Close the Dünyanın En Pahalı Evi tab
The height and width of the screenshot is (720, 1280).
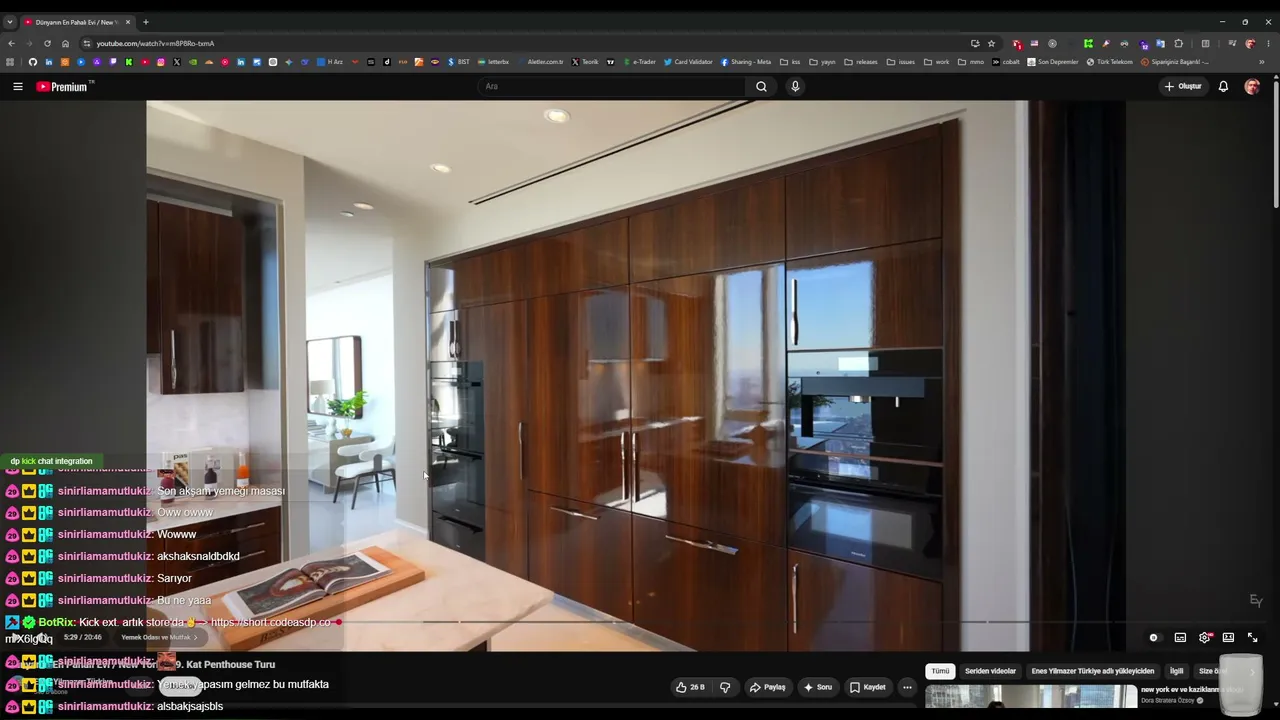126,22
